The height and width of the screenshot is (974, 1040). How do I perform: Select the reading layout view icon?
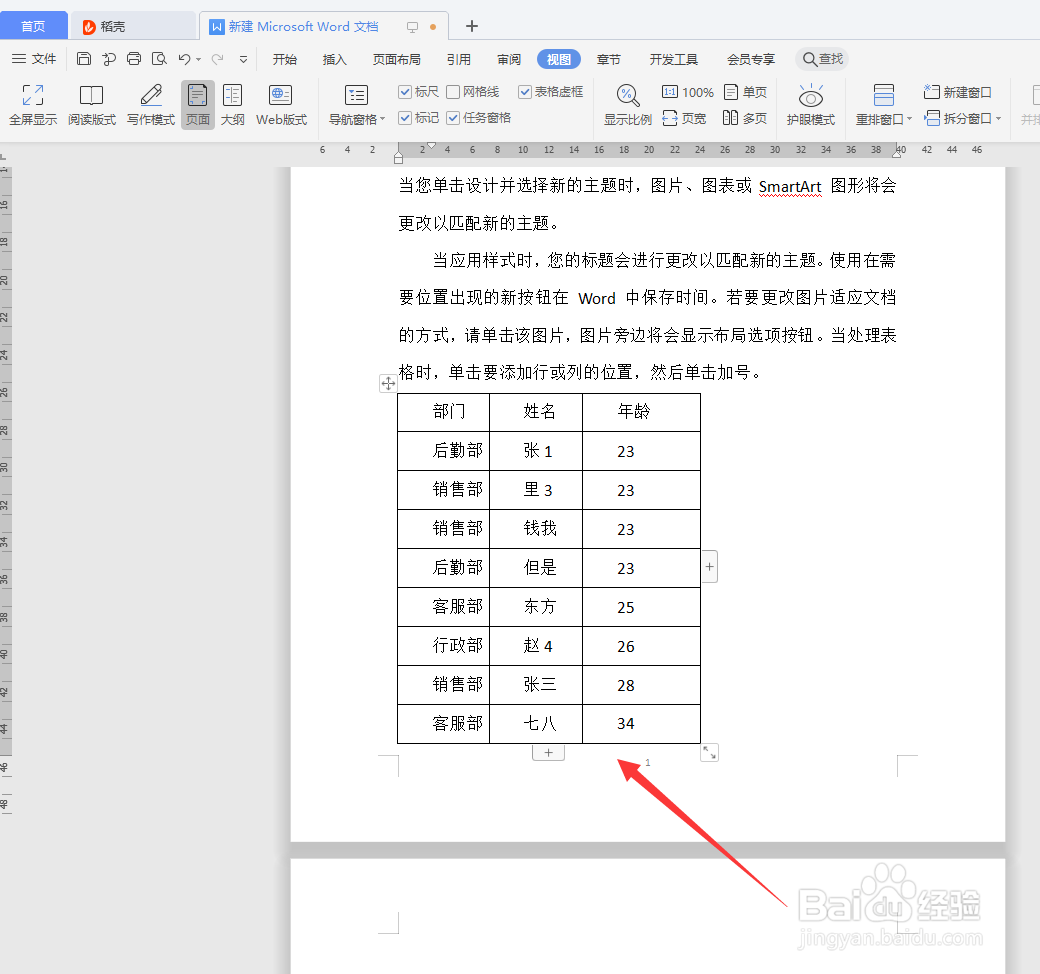click(91, 105)
